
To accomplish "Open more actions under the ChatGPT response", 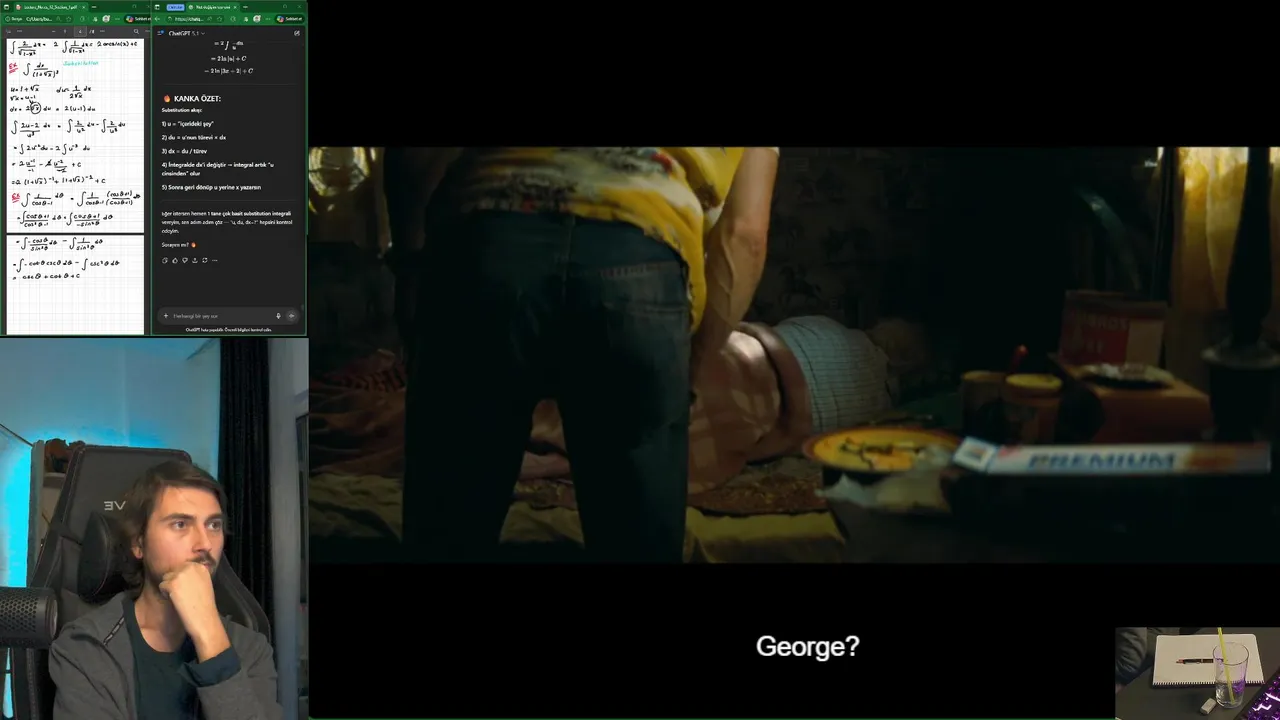I will (x=214, y=260).
